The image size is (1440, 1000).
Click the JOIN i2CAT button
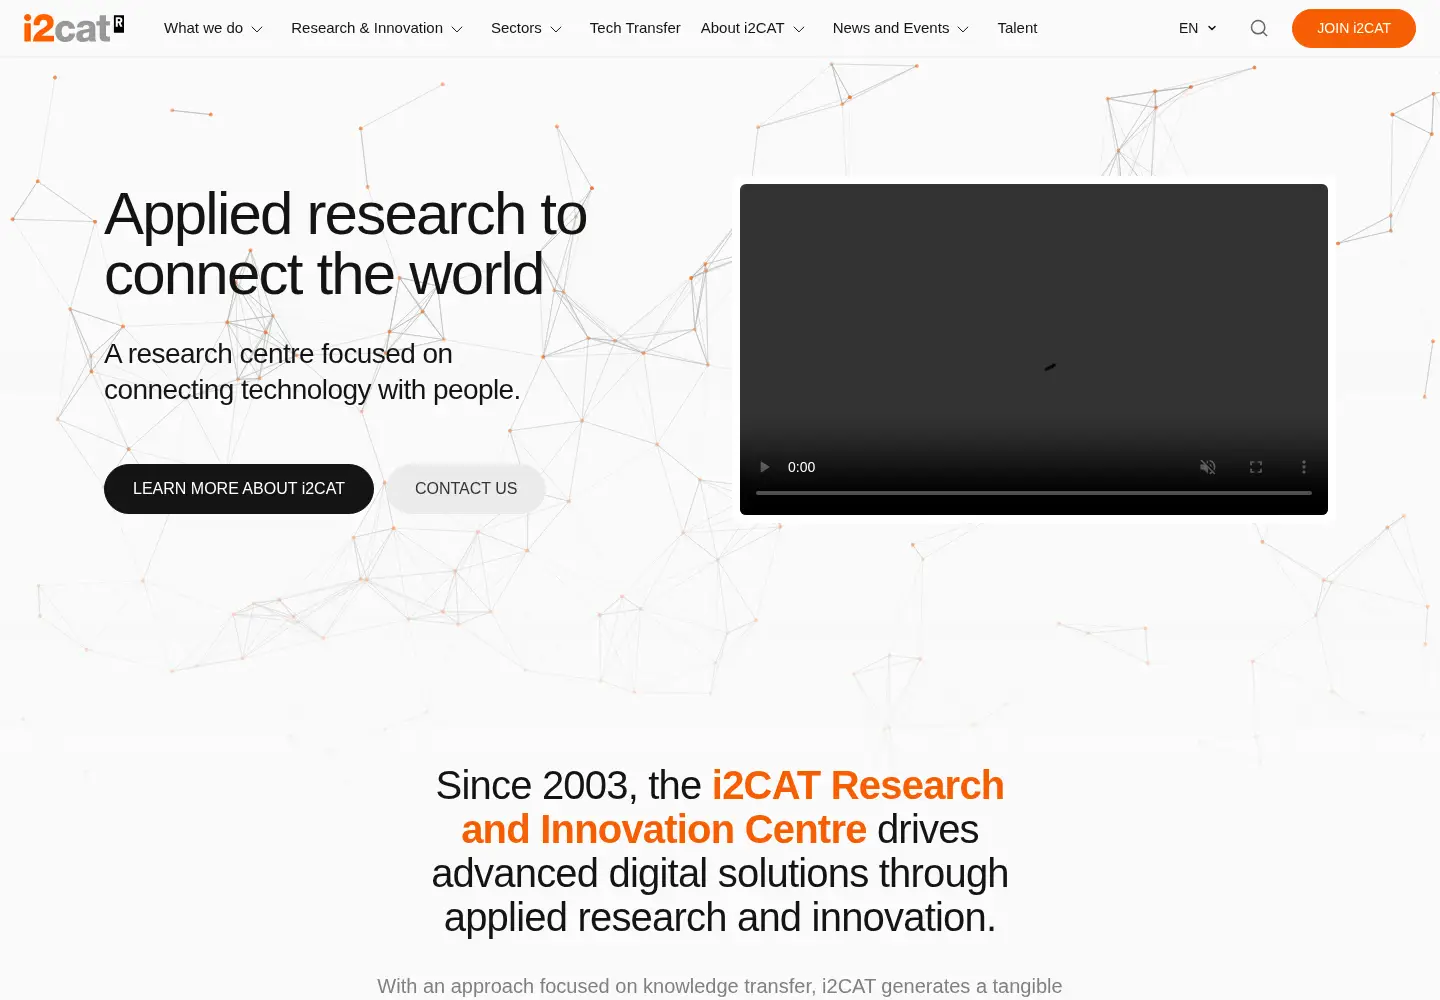coord(1354,28)
